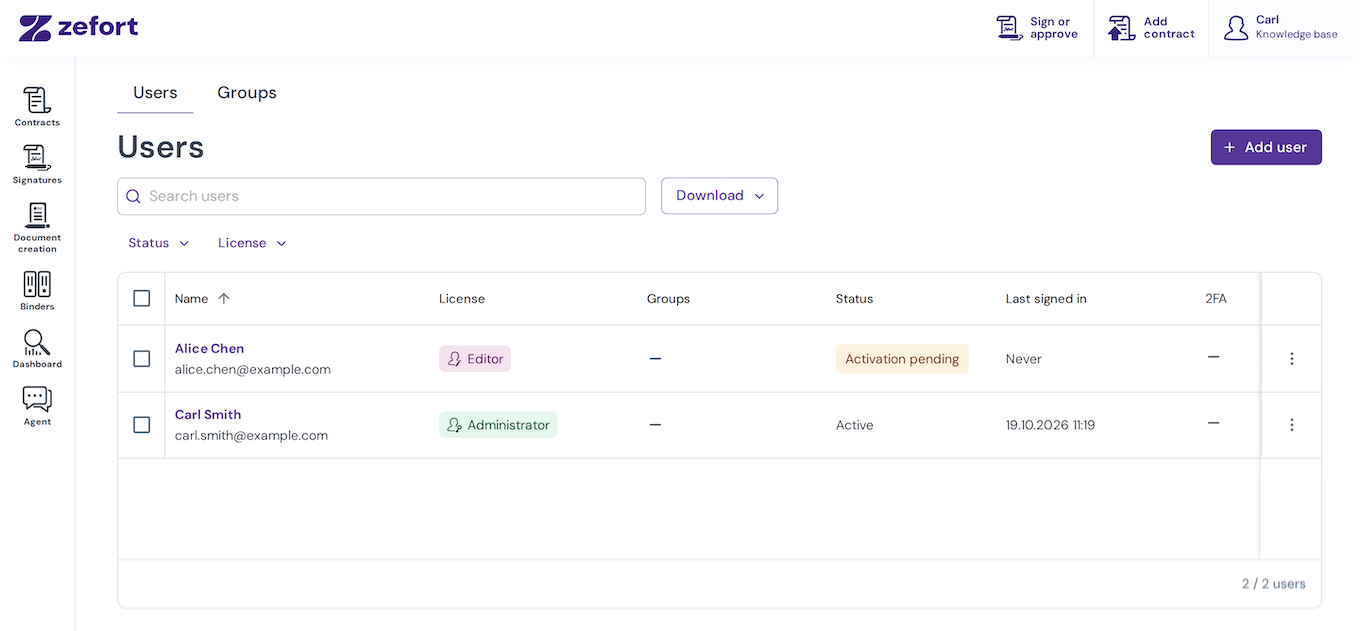Click inside the Search users field
This screenshot has width=1360, height=631.
pyautogui.click(x=381, y=196)
